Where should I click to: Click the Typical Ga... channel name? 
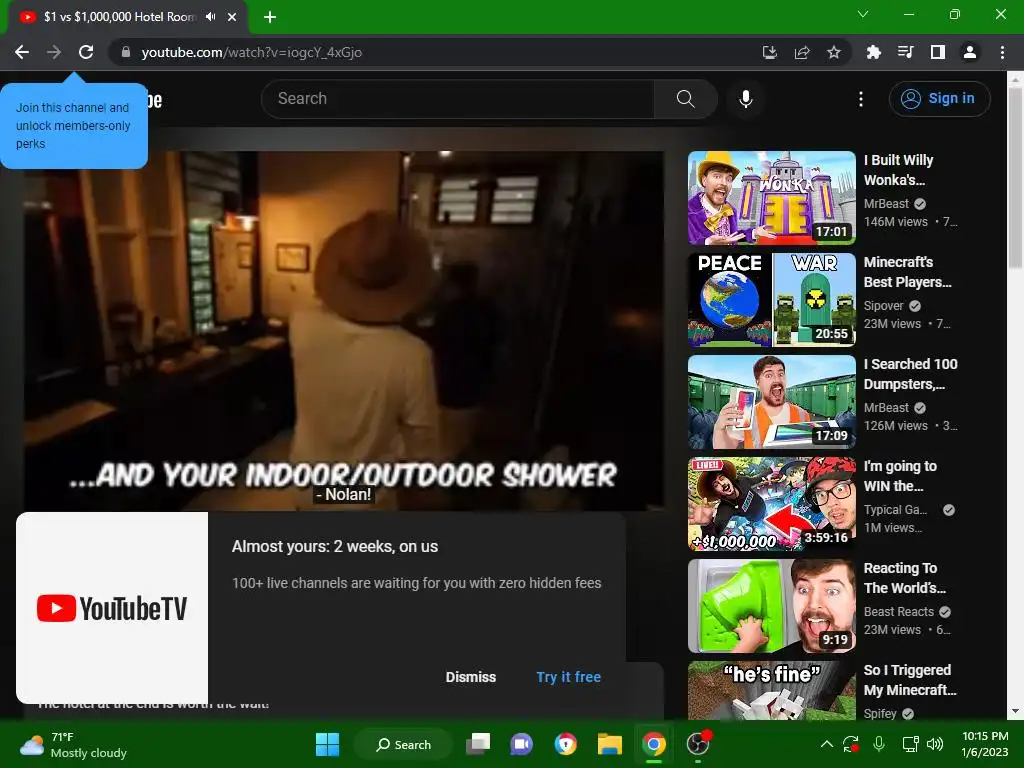(895, 509)
